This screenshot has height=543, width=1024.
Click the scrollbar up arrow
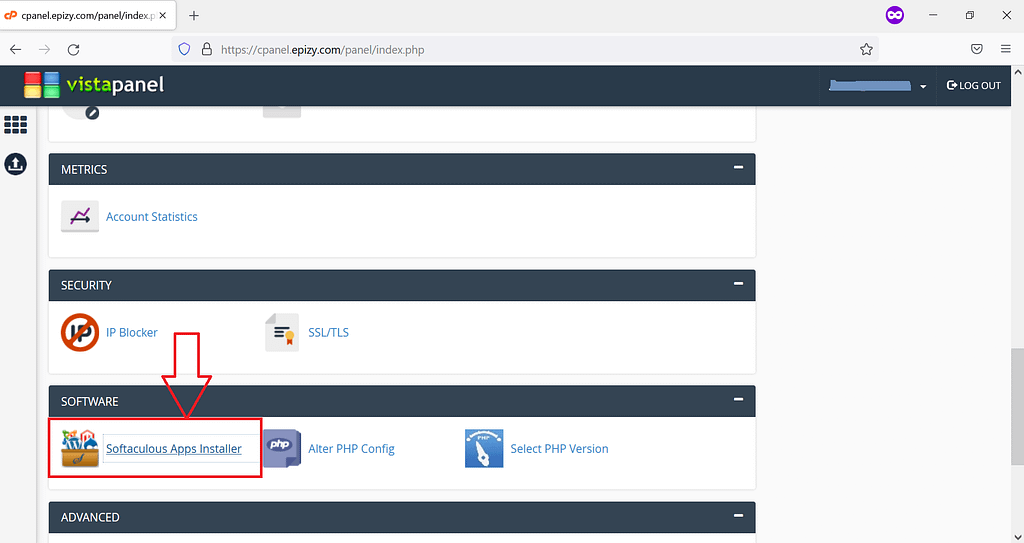pyautogui.click(x=1017, y=72)
